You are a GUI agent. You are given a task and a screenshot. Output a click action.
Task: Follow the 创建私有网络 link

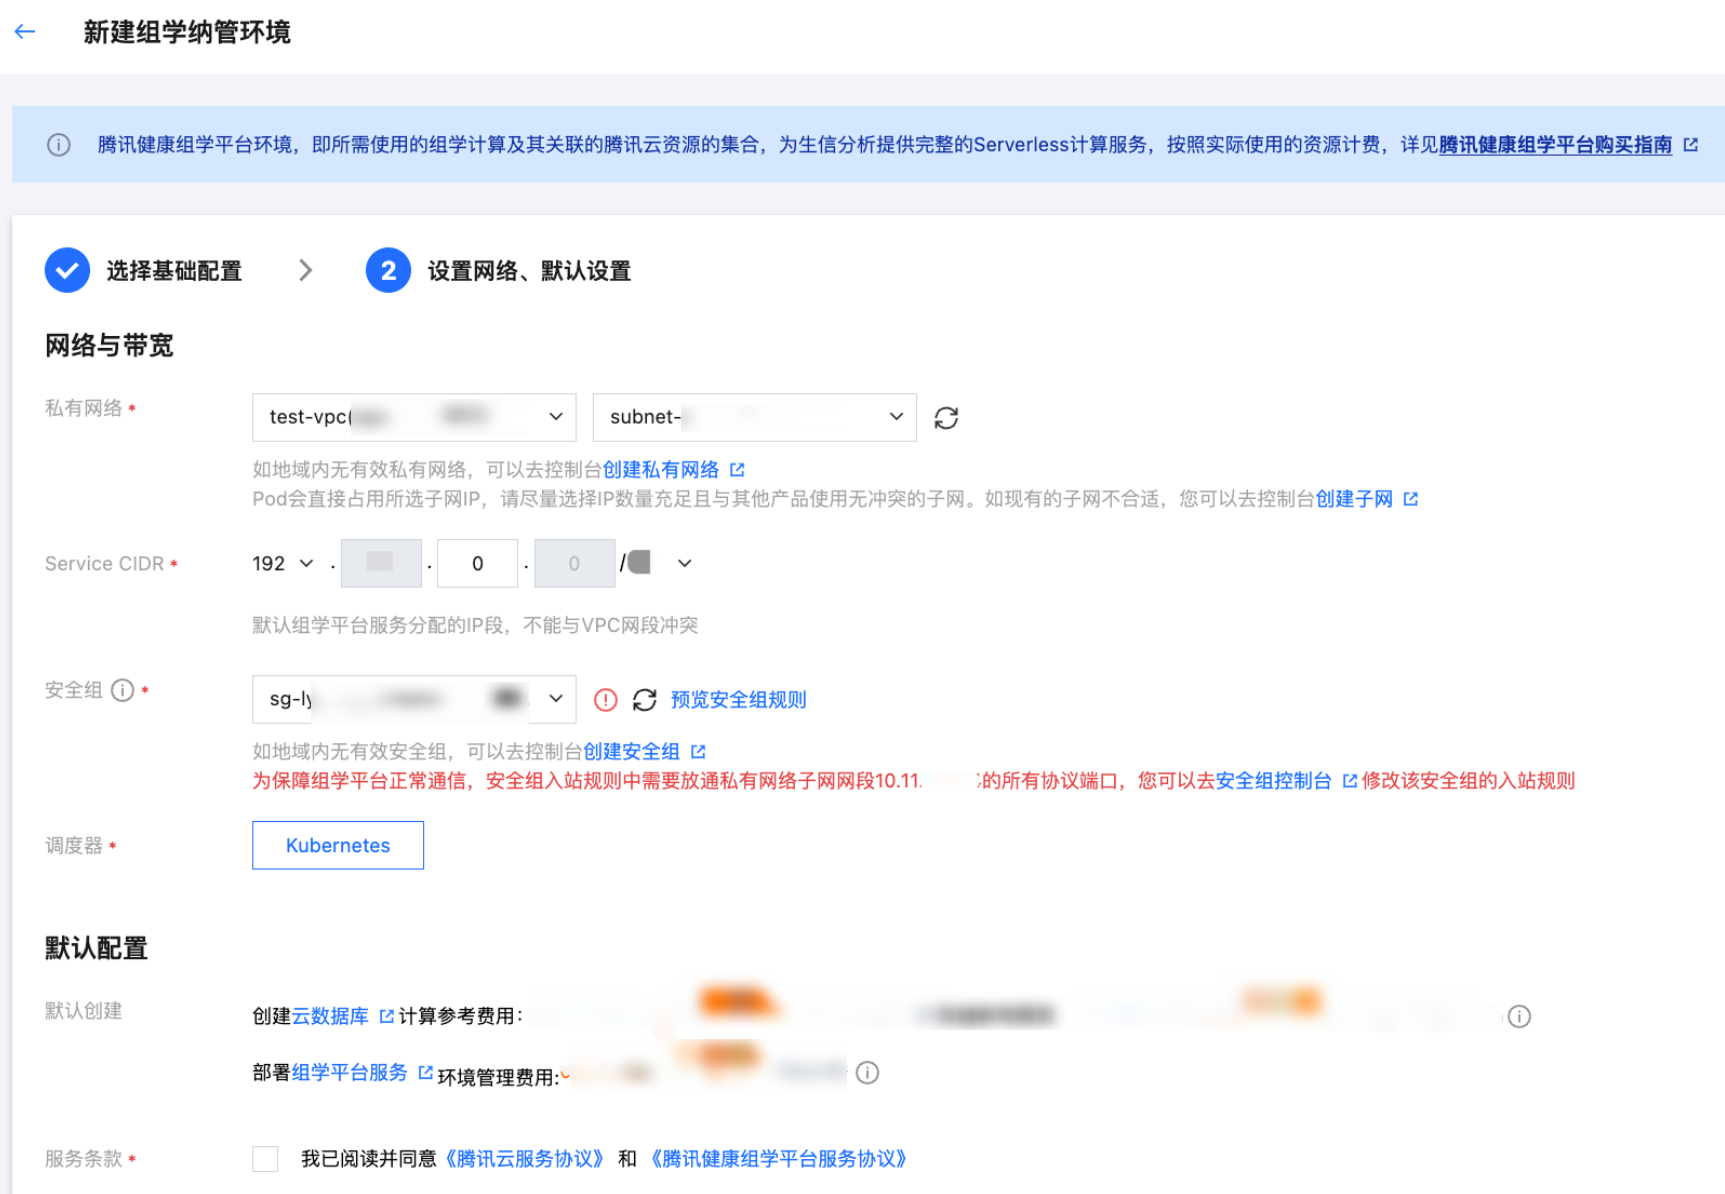(x=661, y=470)
